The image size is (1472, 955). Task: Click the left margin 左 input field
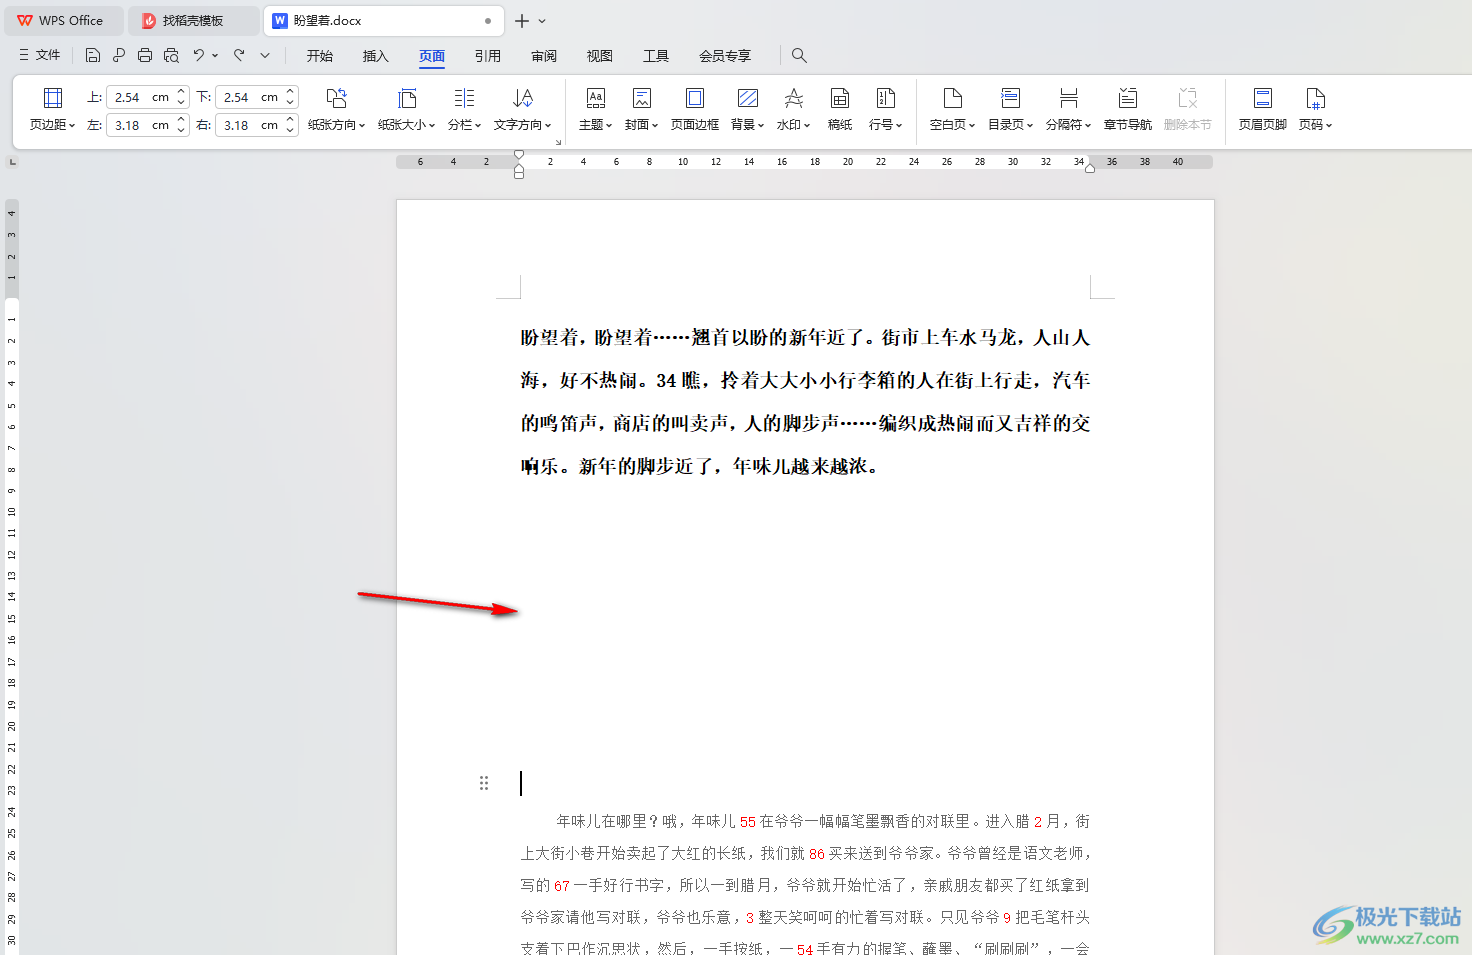click(140, 125)
